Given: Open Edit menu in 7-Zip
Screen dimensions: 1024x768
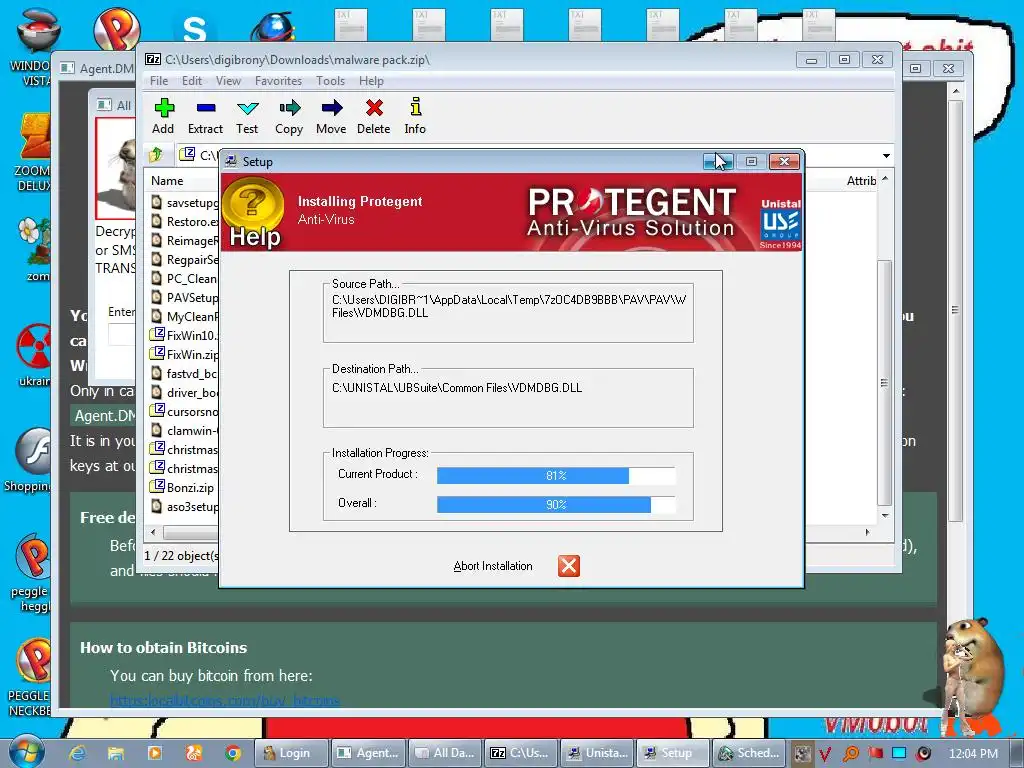Looking at the screenshot, I should pos(192,81).
